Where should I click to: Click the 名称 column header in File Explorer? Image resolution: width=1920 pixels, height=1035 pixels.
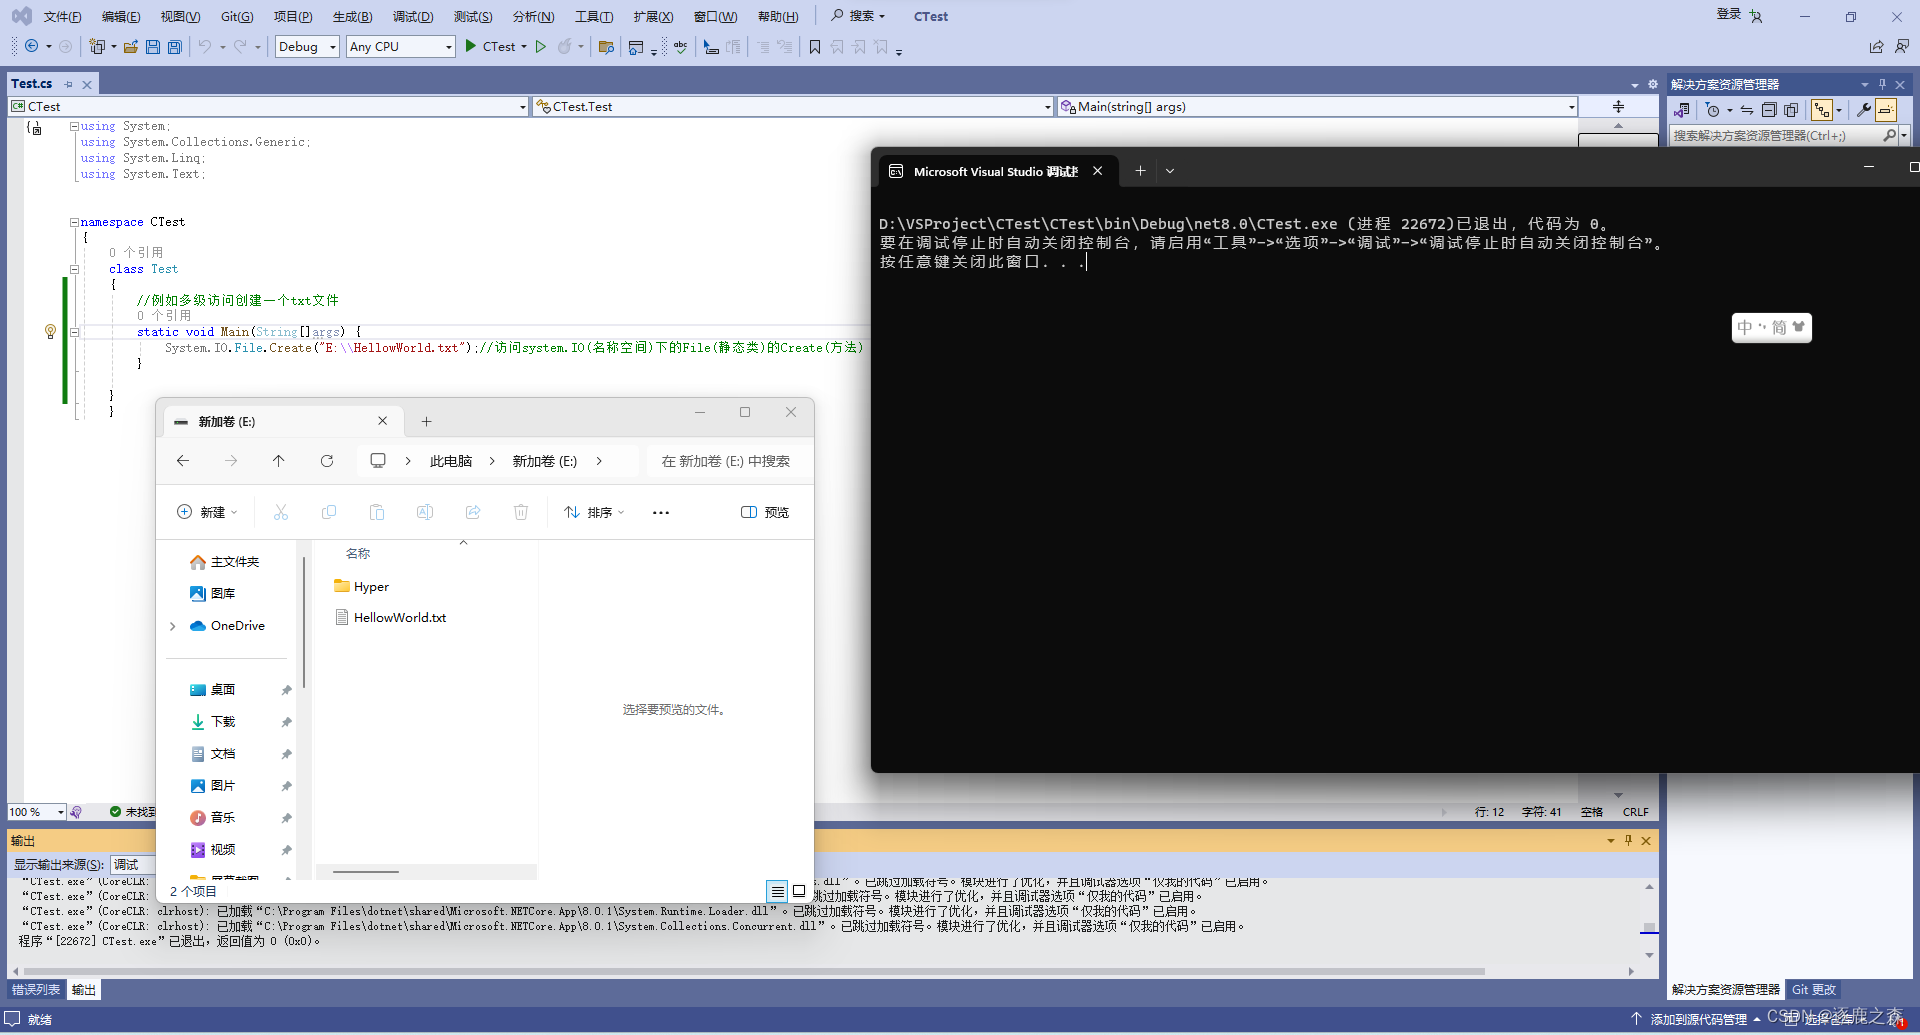pyautogui.click(x=358, y=554)
